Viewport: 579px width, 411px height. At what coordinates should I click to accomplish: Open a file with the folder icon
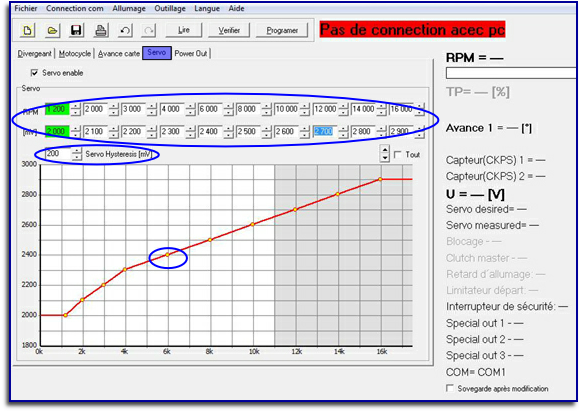coord(52,30)
